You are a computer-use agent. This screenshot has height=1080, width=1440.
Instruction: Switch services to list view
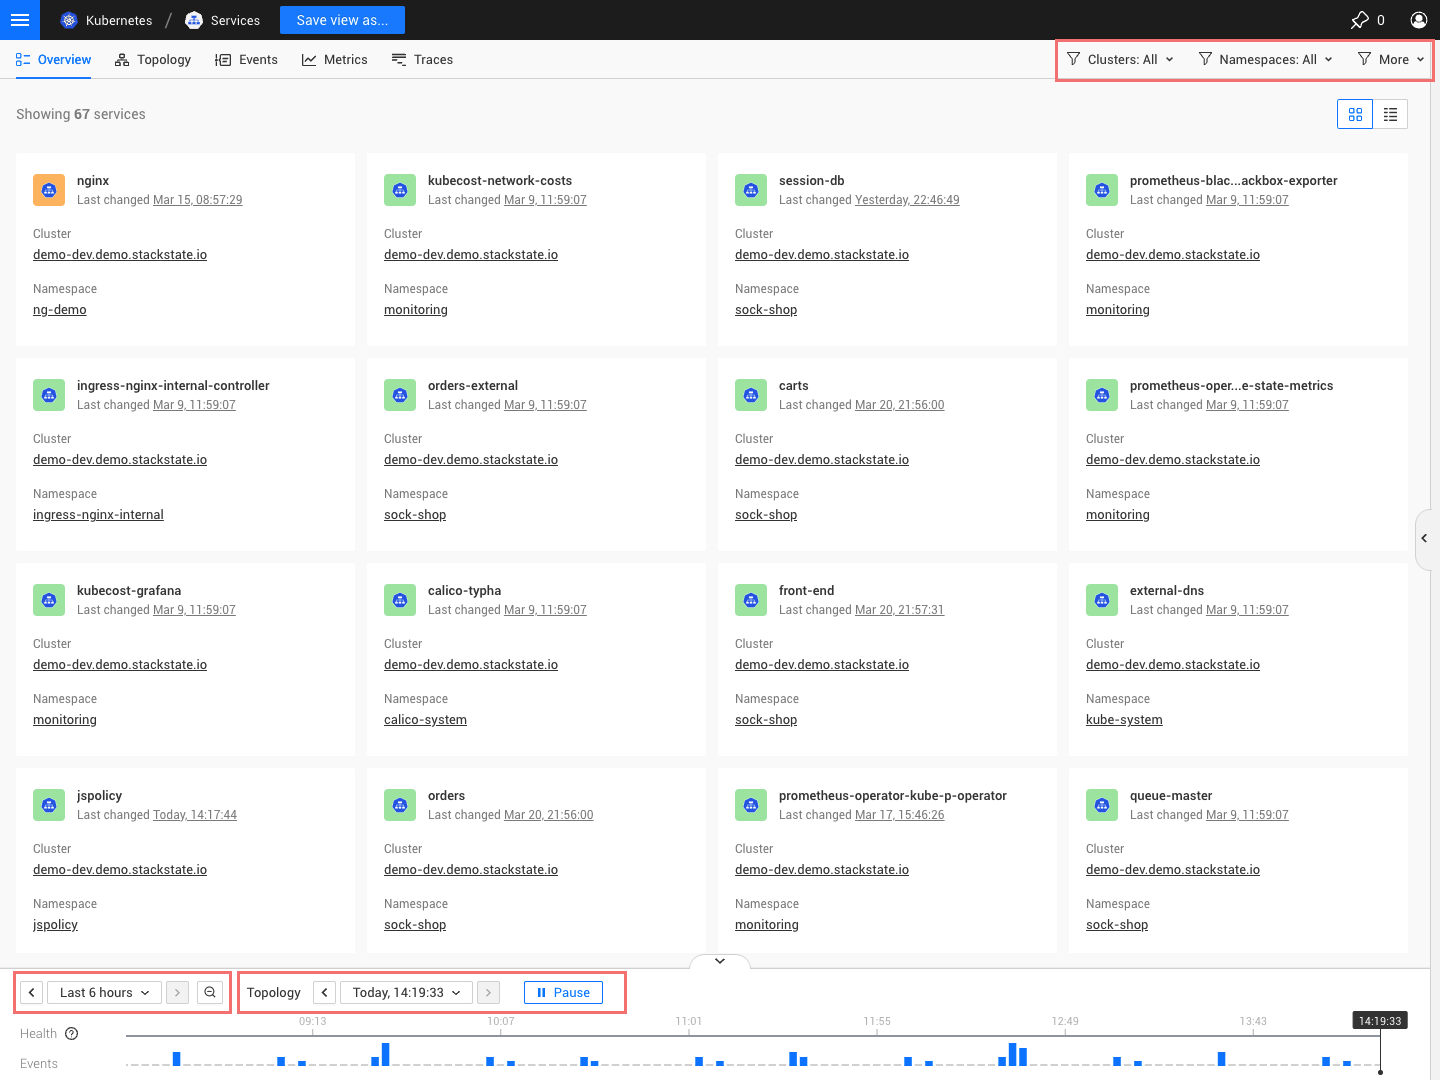tap(1390, 114)
